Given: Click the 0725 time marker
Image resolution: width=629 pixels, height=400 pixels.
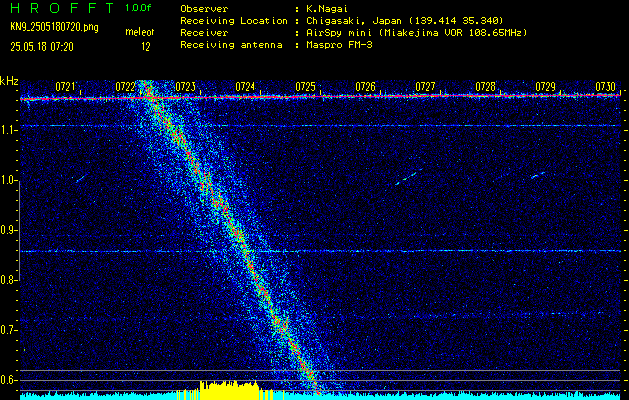Looking at the screenshot, I should click(x=305, y=87).
